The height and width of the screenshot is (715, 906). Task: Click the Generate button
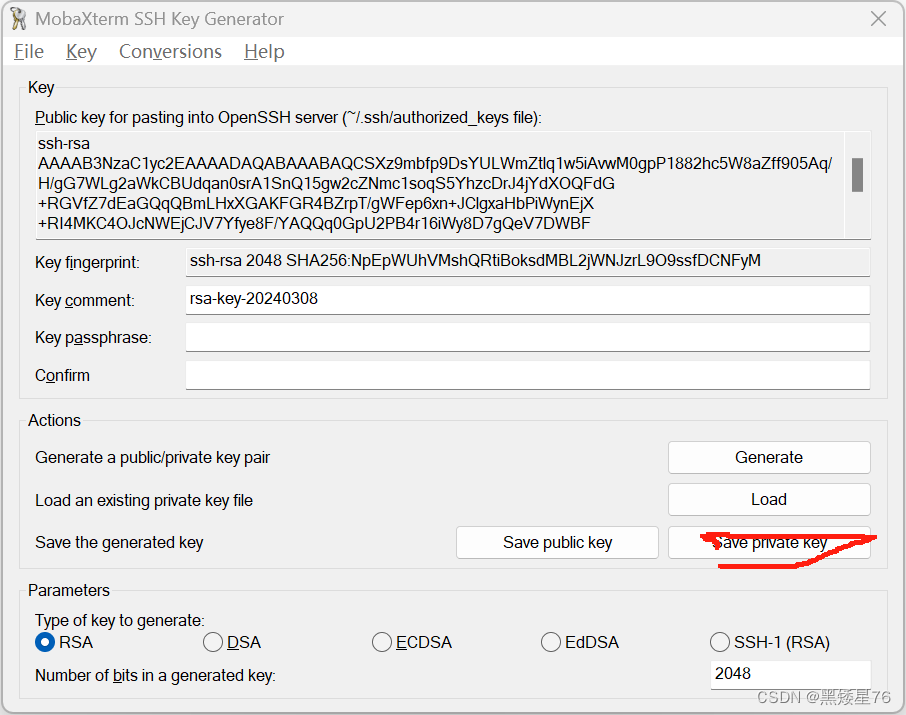coord(769,457)
